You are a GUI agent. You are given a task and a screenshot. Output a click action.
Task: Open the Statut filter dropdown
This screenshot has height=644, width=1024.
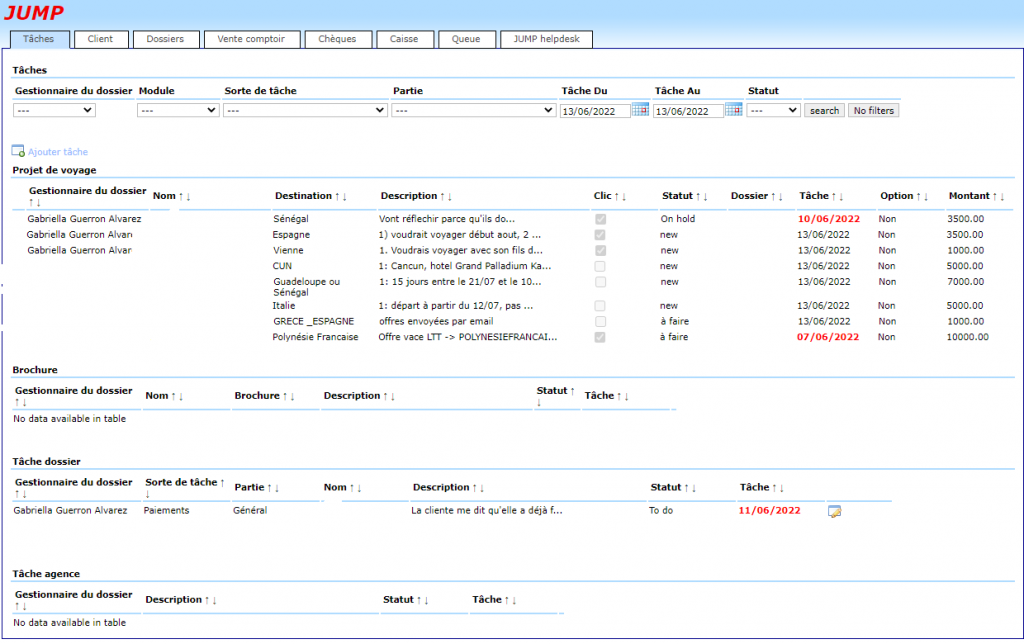pos(773,110)
